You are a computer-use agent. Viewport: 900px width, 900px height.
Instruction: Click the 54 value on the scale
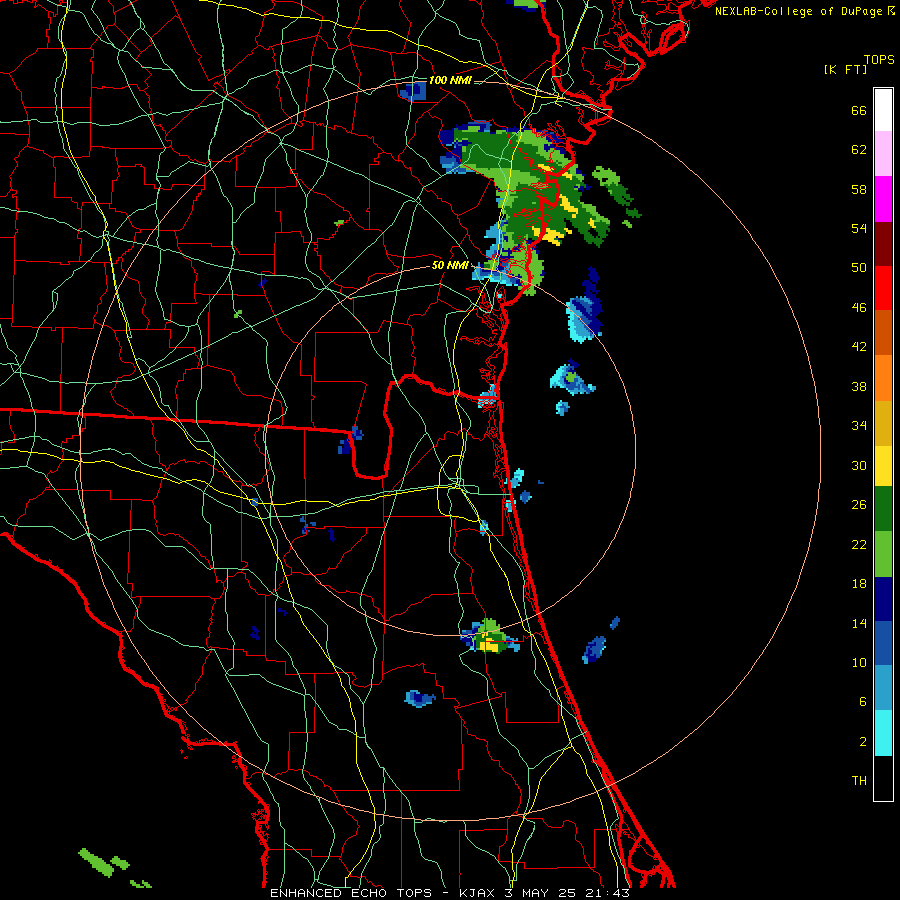[x=859, y=228]
